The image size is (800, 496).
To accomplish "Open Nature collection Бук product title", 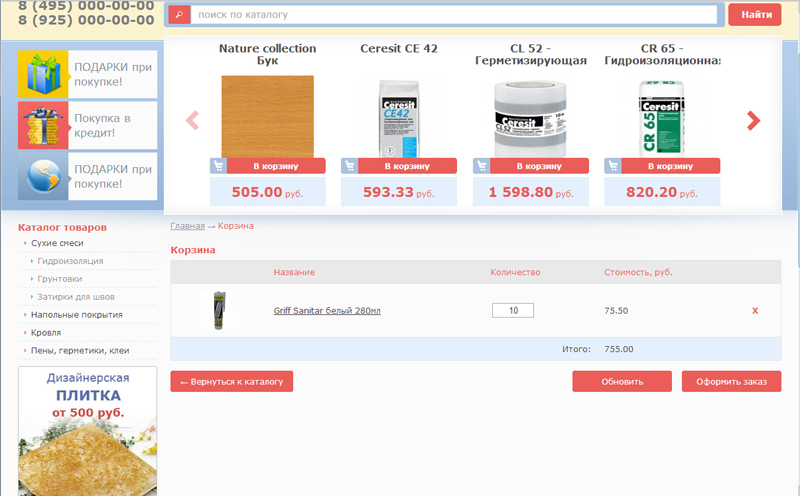I will [x=267, y=54].
